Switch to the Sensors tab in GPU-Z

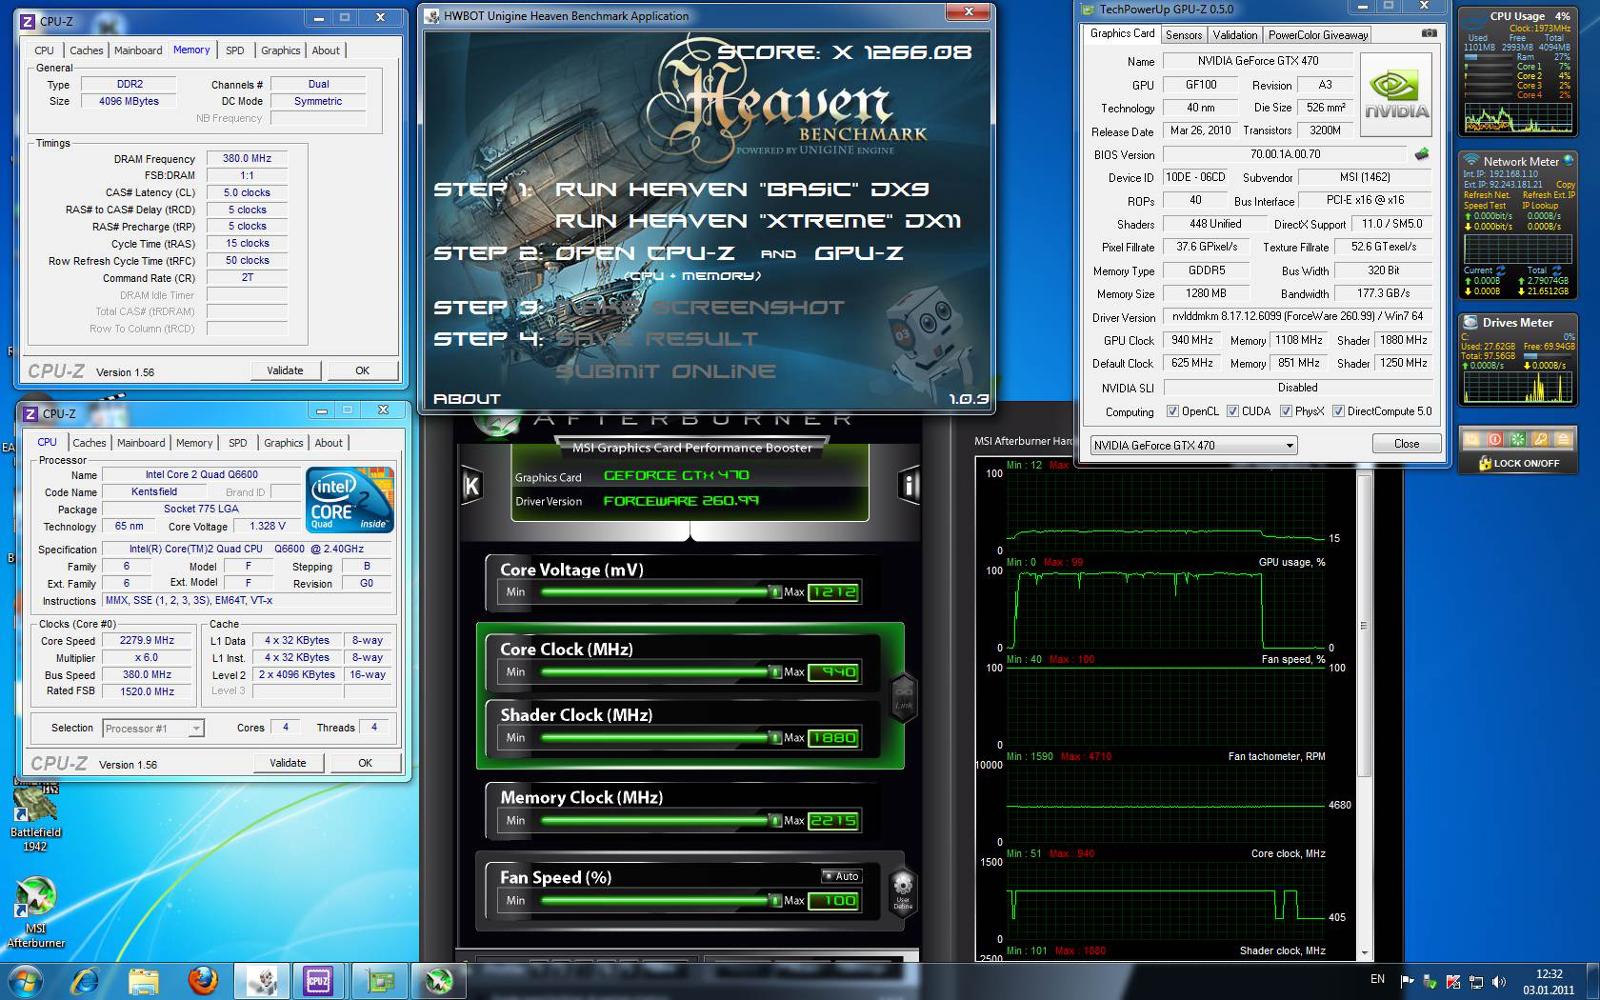[1184, 35]
